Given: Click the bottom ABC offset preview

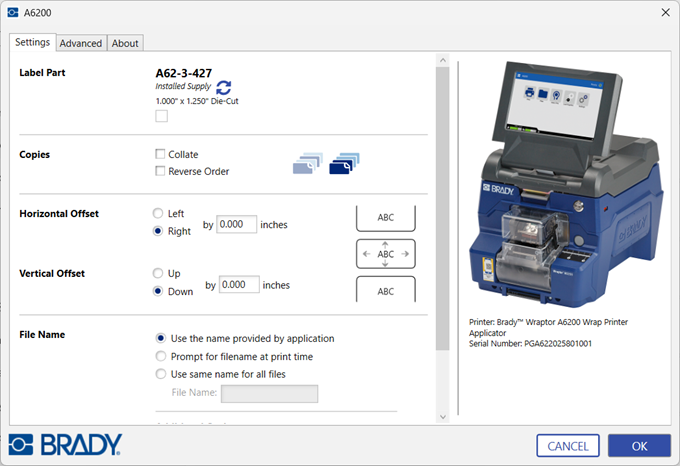Looking at the screenshot, I should pyautogui.click(x=385, y=291).
